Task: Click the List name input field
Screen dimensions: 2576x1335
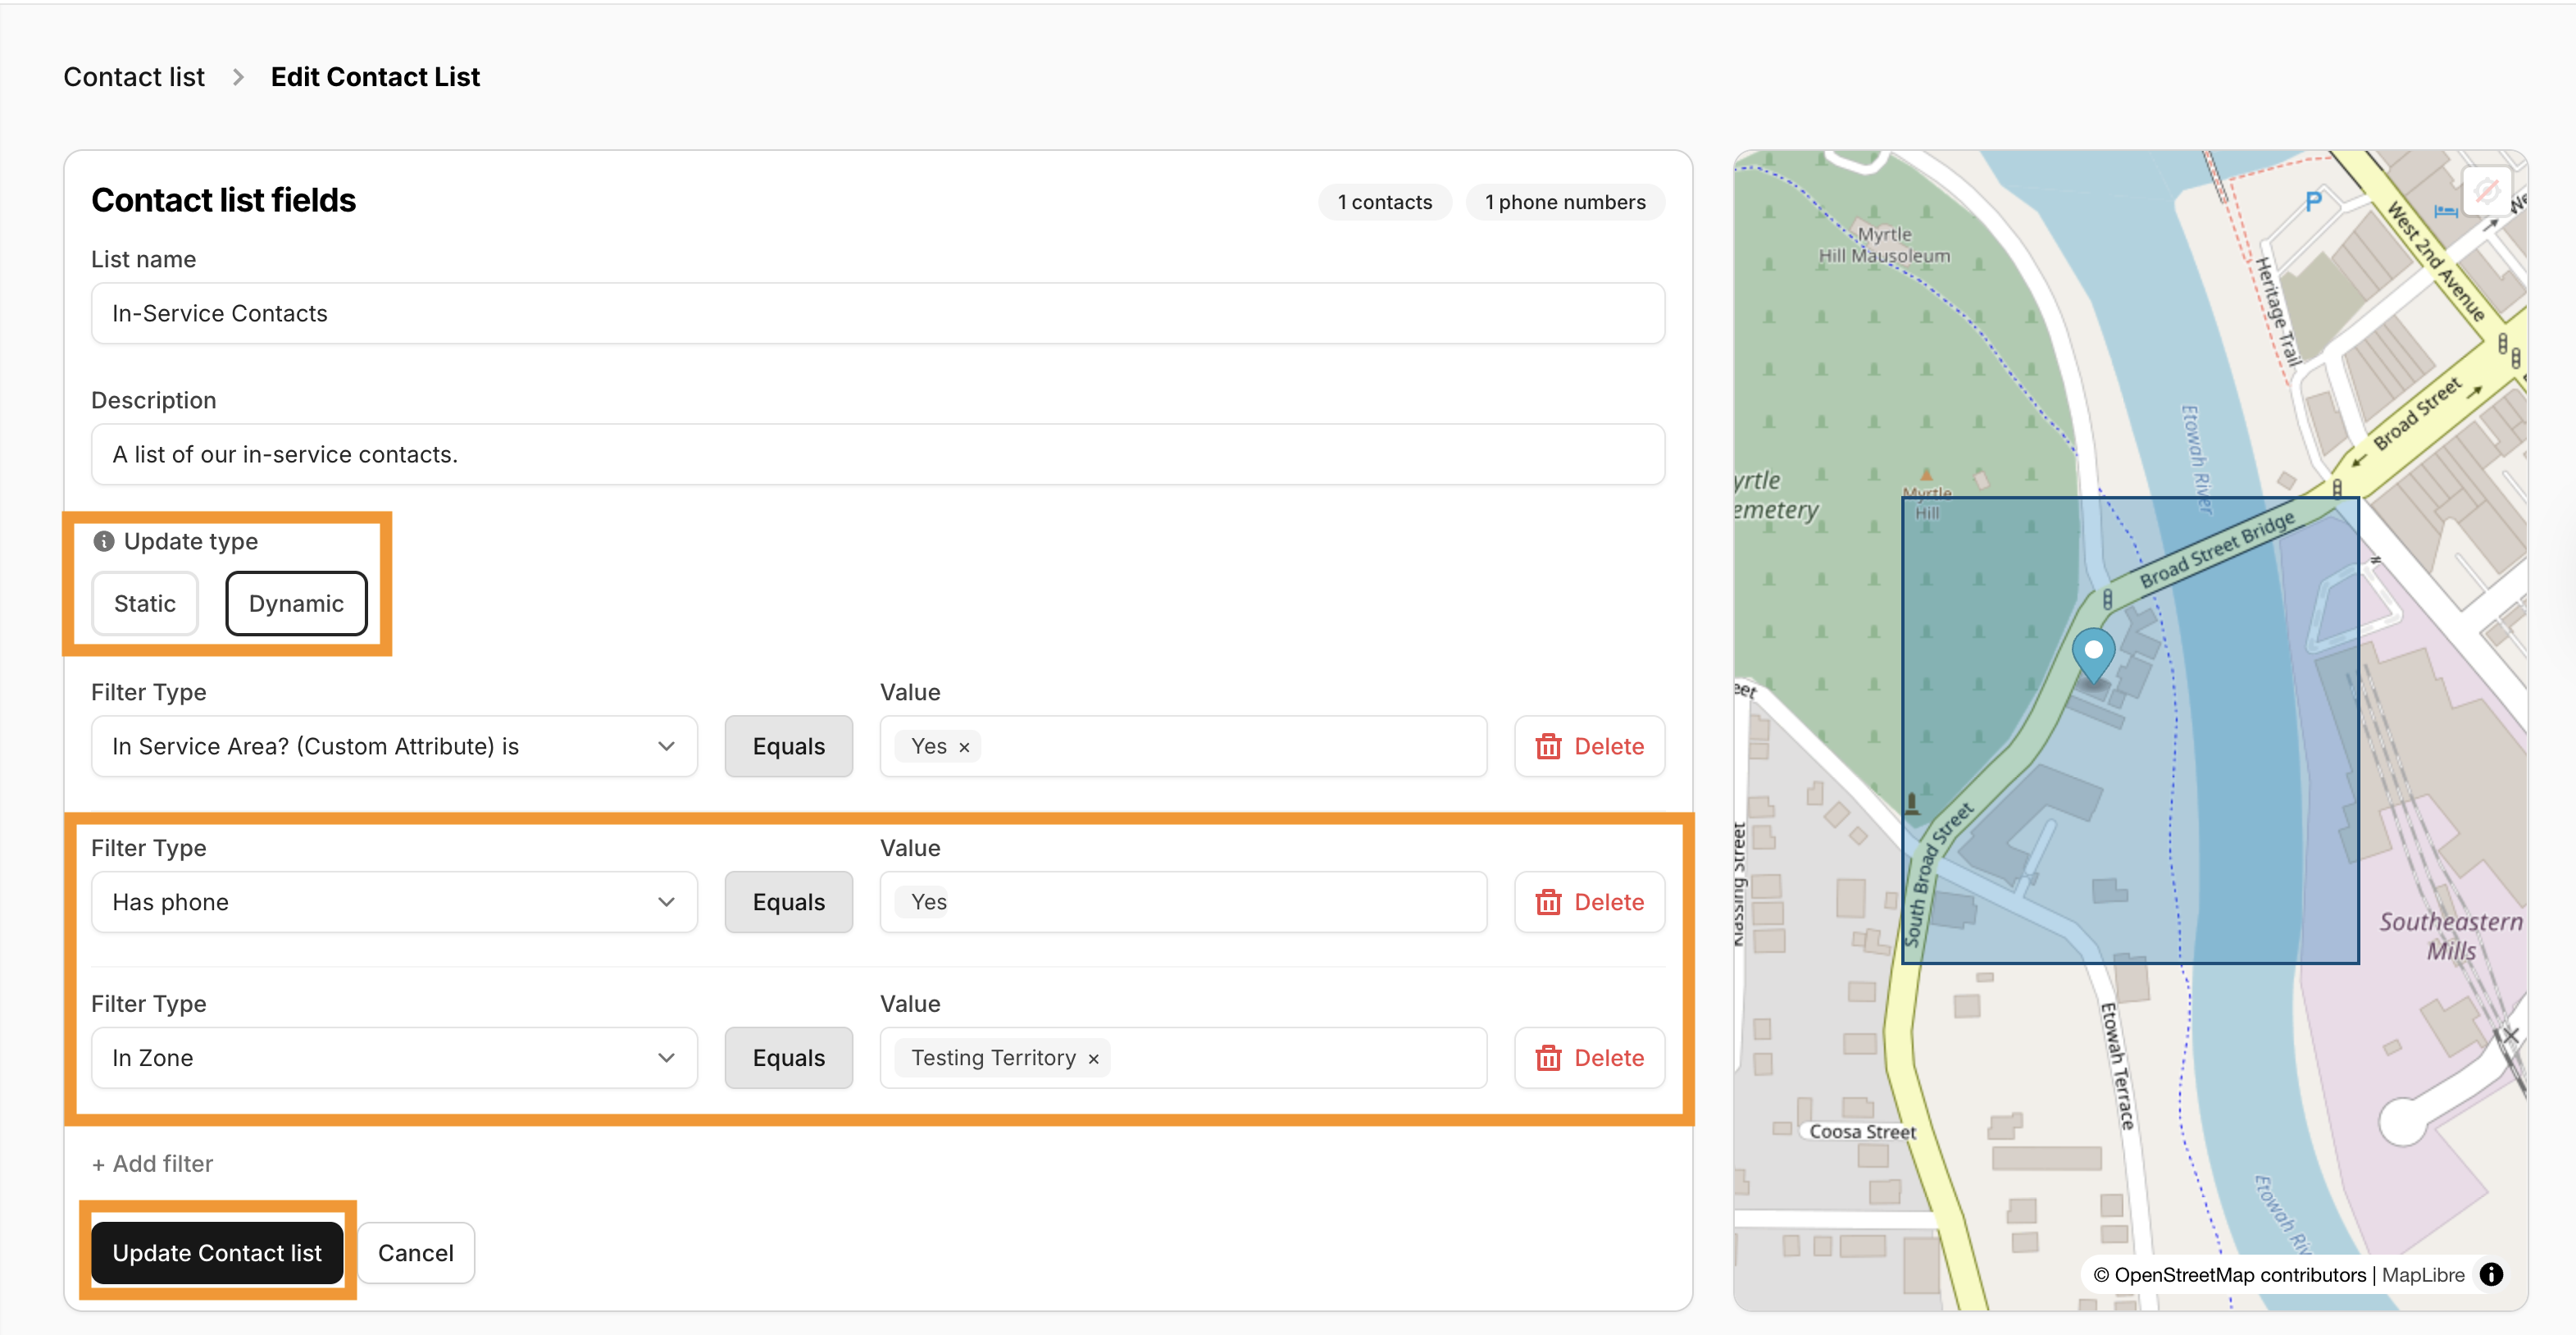Action: [877, 313]
